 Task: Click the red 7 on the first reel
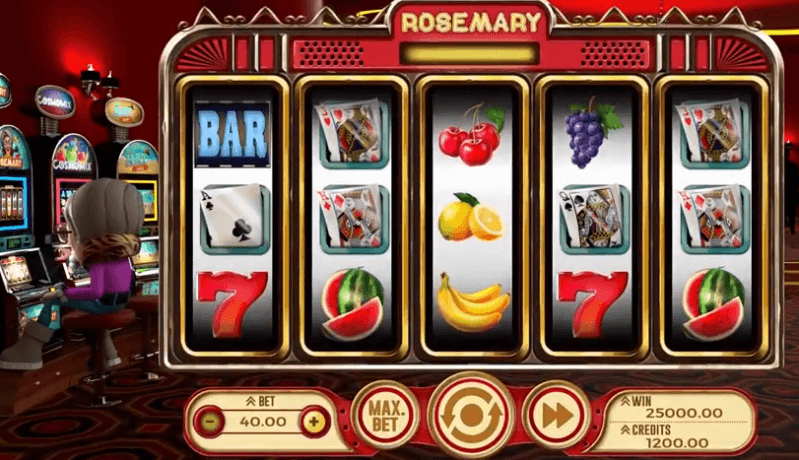[x=232, y=304]
